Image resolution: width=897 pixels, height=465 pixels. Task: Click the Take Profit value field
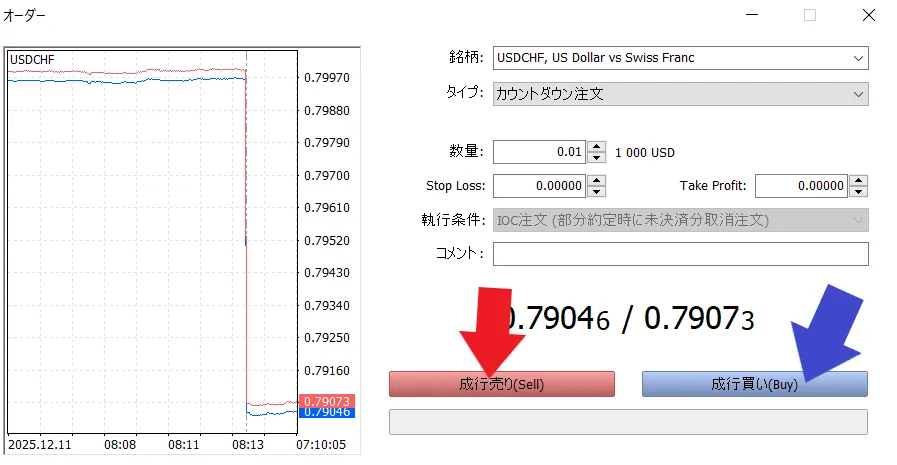[x=800, y=186]
